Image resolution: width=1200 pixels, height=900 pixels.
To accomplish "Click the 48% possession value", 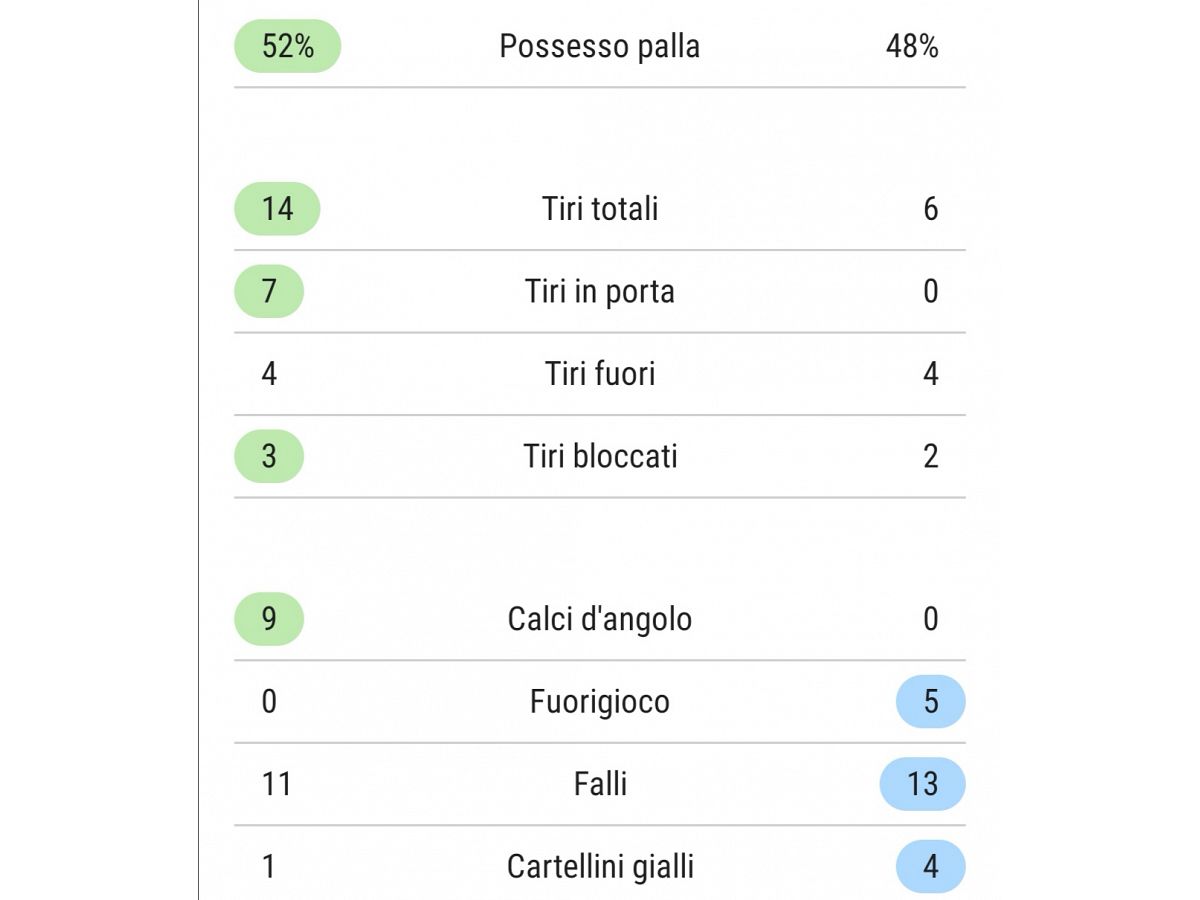I will [x=912, y=46].
